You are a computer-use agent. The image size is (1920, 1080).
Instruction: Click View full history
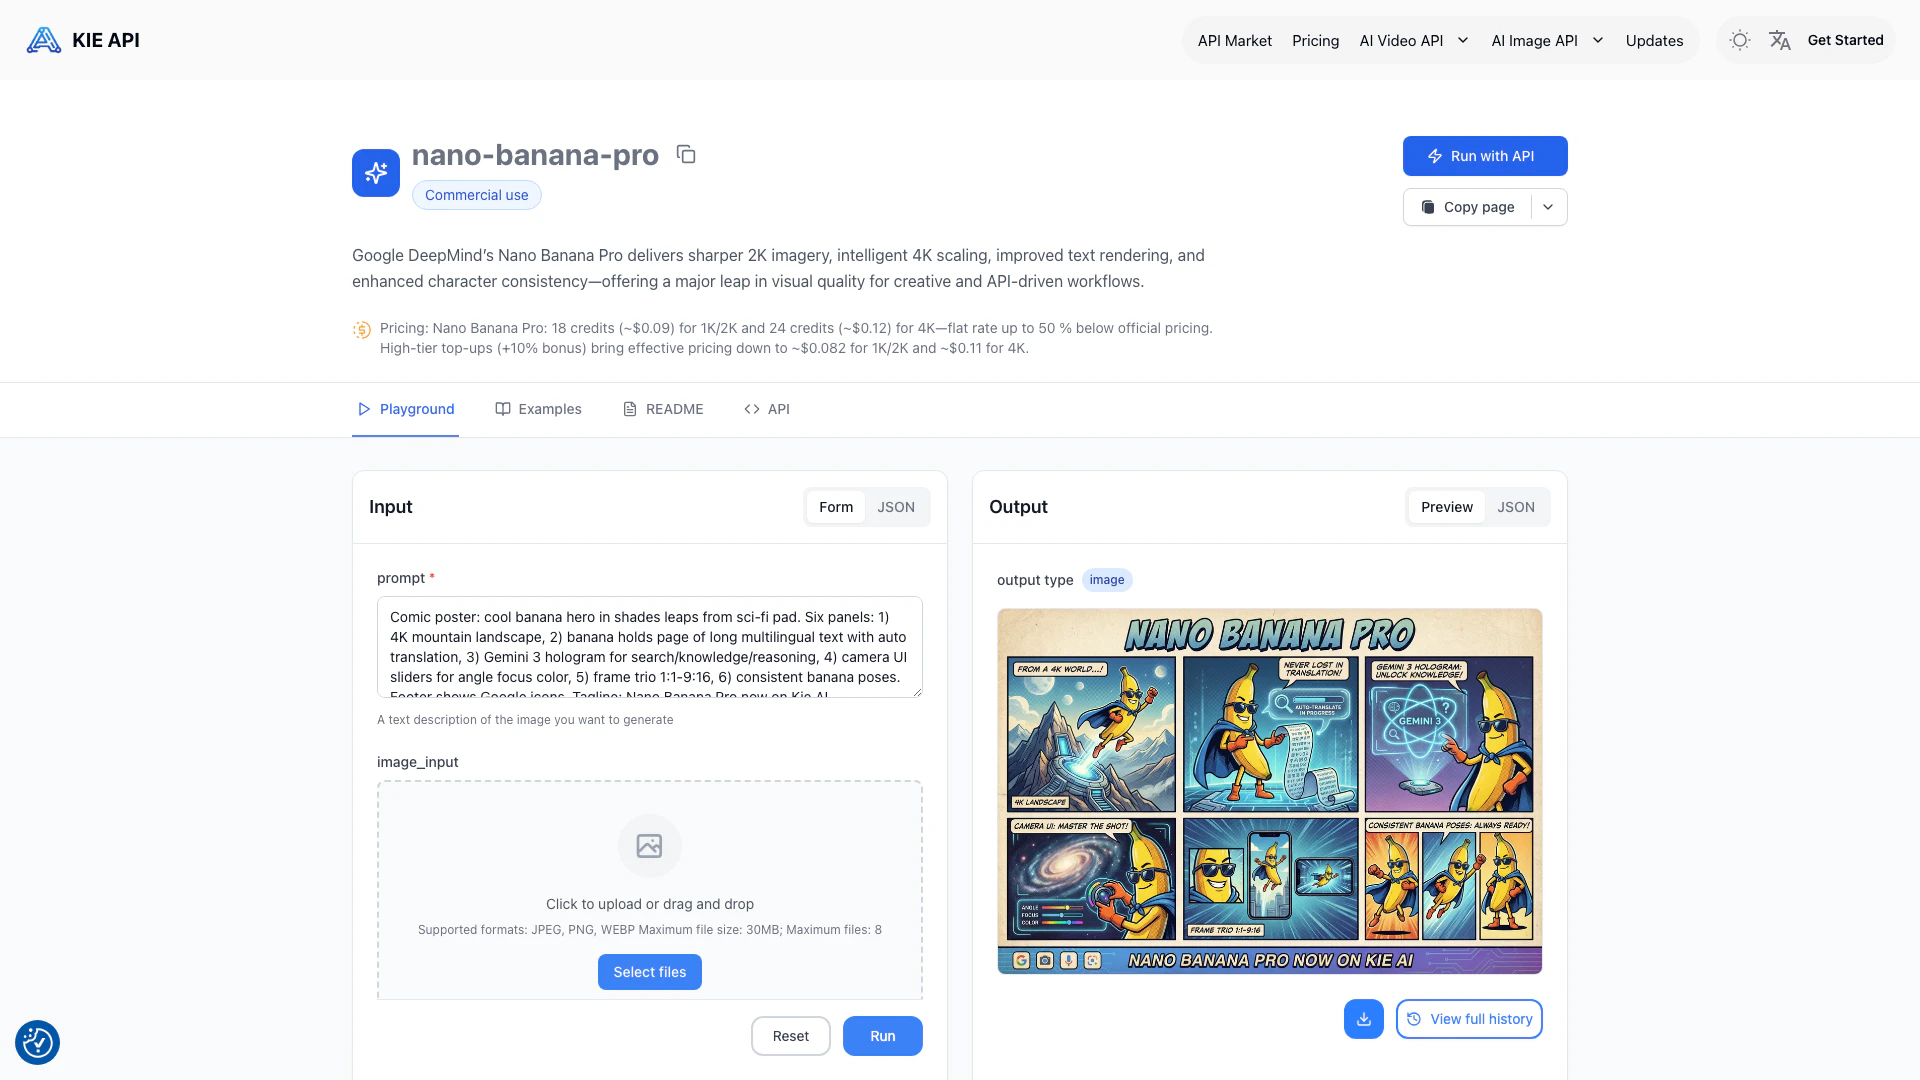point(1469,1019)
